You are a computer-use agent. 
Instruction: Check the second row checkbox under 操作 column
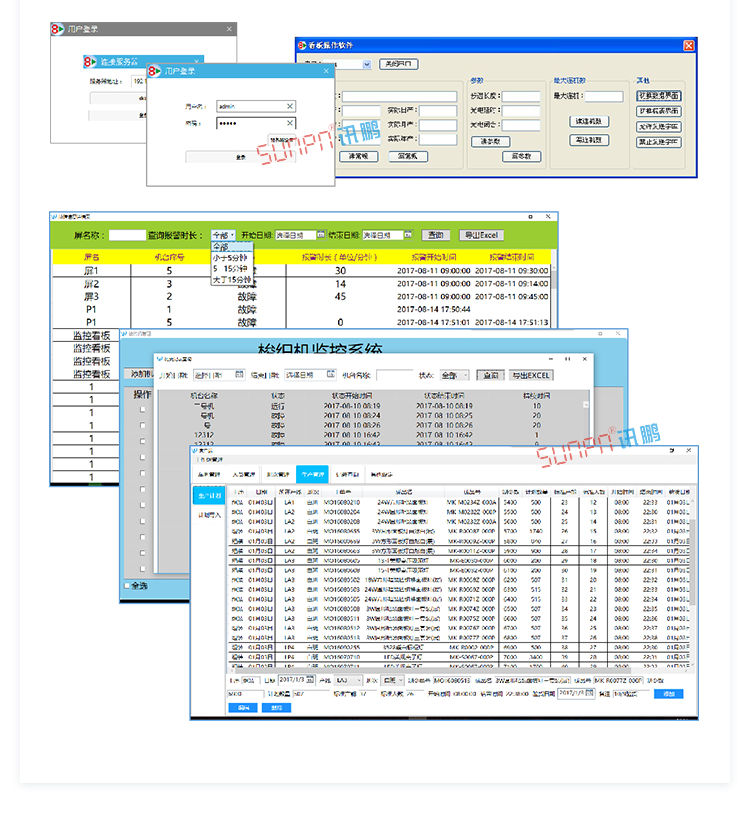[142, 424]
